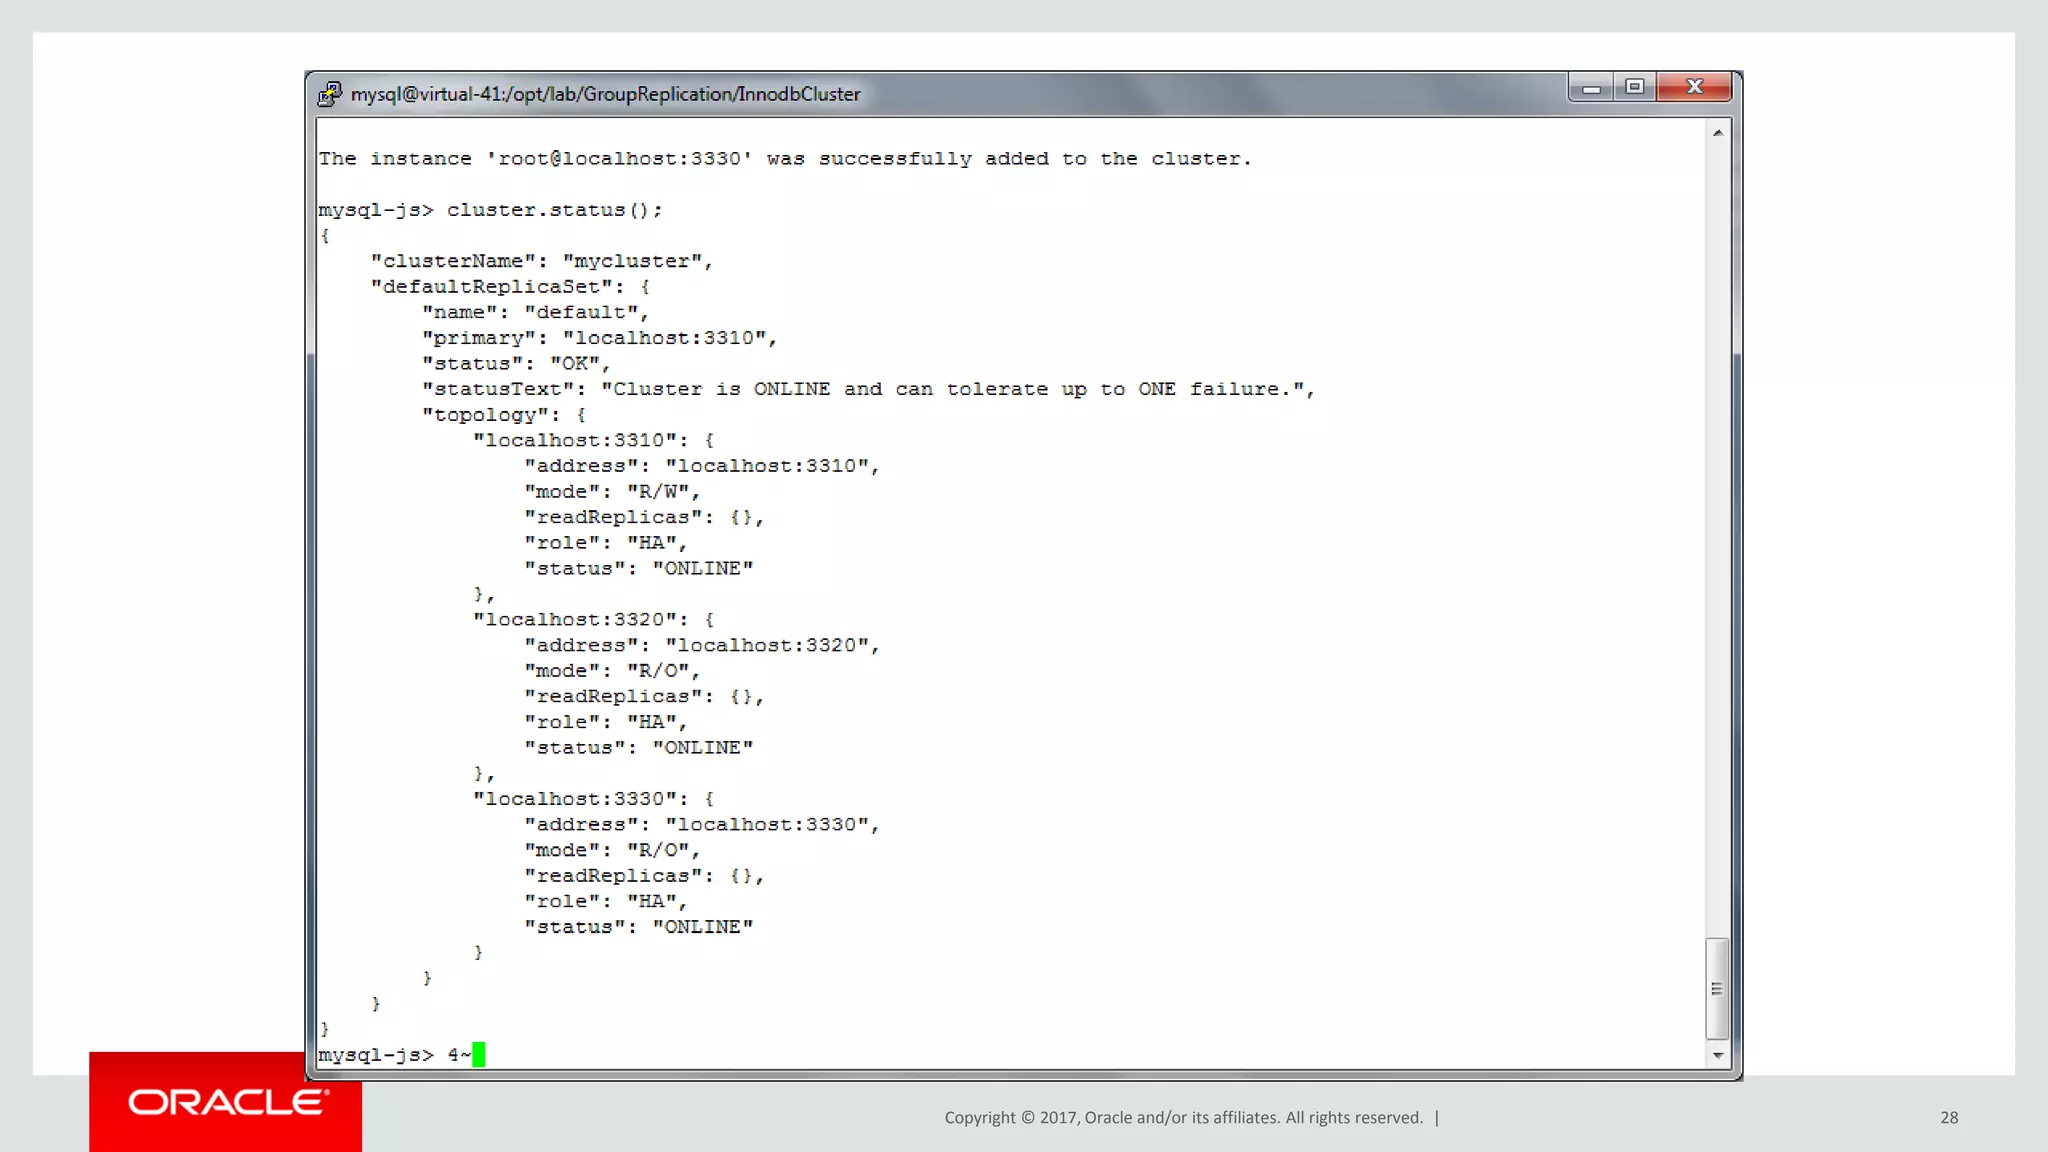
Task: Click the empty scrollbar track above the thumb
Action: (1718, 540)
